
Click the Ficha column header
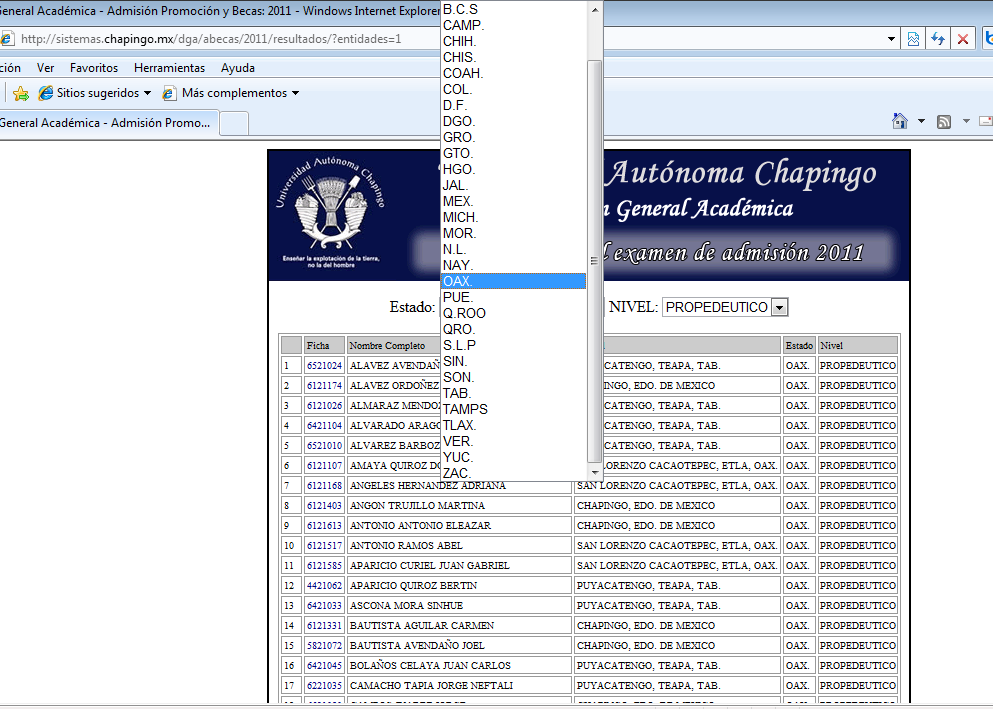coord(324,346)
